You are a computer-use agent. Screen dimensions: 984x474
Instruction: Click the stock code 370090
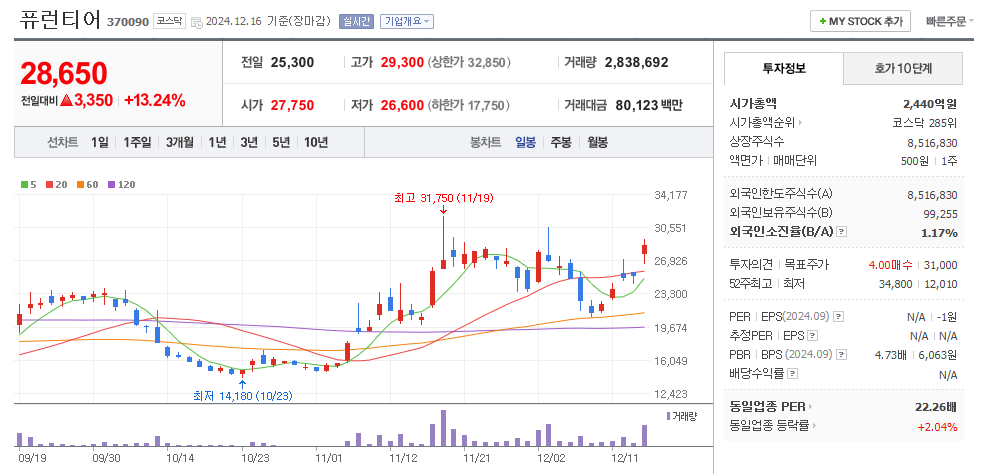point(128,22)
